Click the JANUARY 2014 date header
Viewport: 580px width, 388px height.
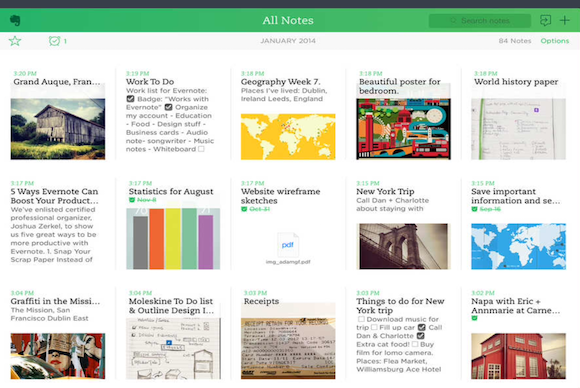288,41
